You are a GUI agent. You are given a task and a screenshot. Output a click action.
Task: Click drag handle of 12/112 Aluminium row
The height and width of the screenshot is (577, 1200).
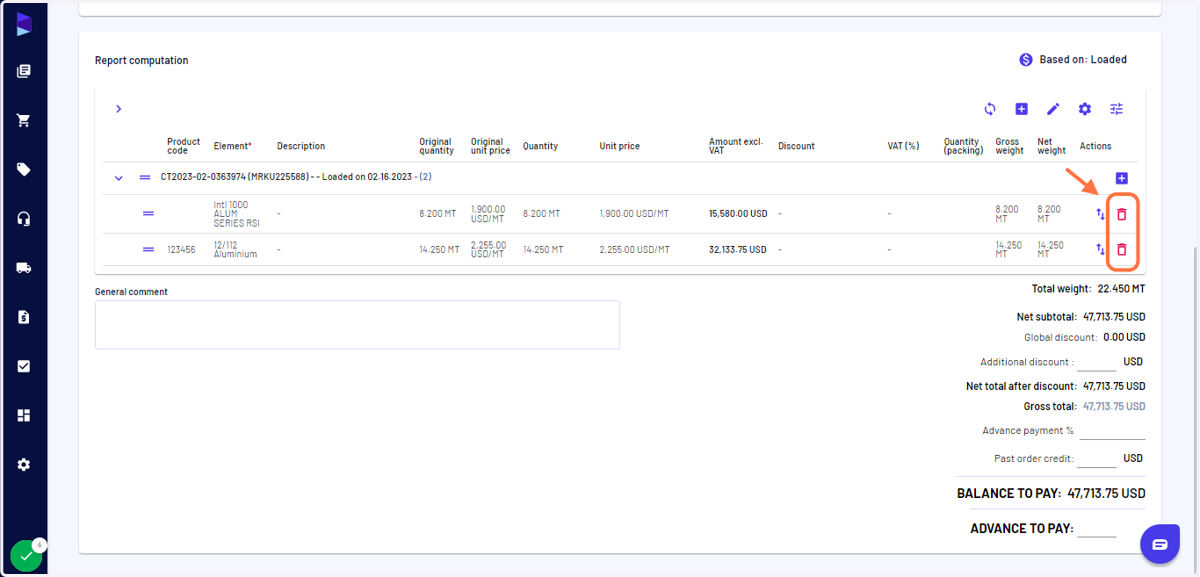click(x=148, y=249)
